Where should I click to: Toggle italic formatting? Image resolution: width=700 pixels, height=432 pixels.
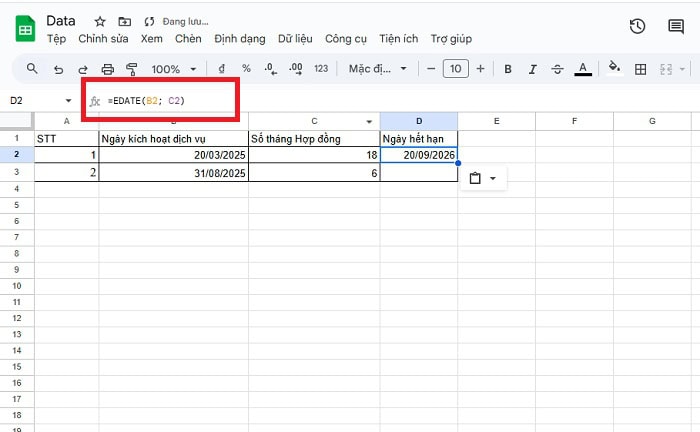coord(534,69)
